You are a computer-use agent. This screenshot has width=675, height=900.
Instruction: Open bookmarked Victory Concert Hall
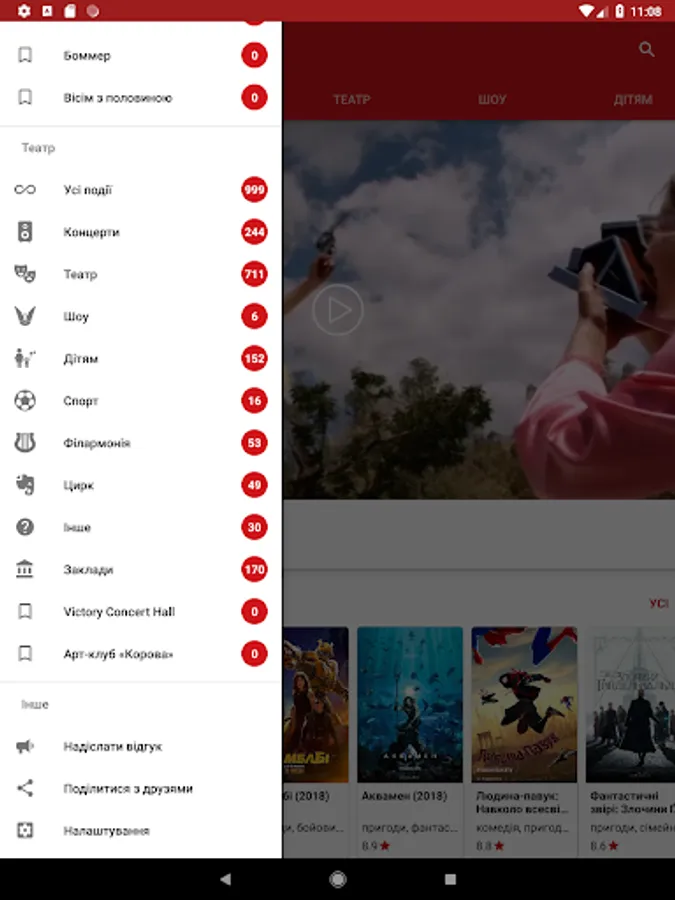(118, 612)
